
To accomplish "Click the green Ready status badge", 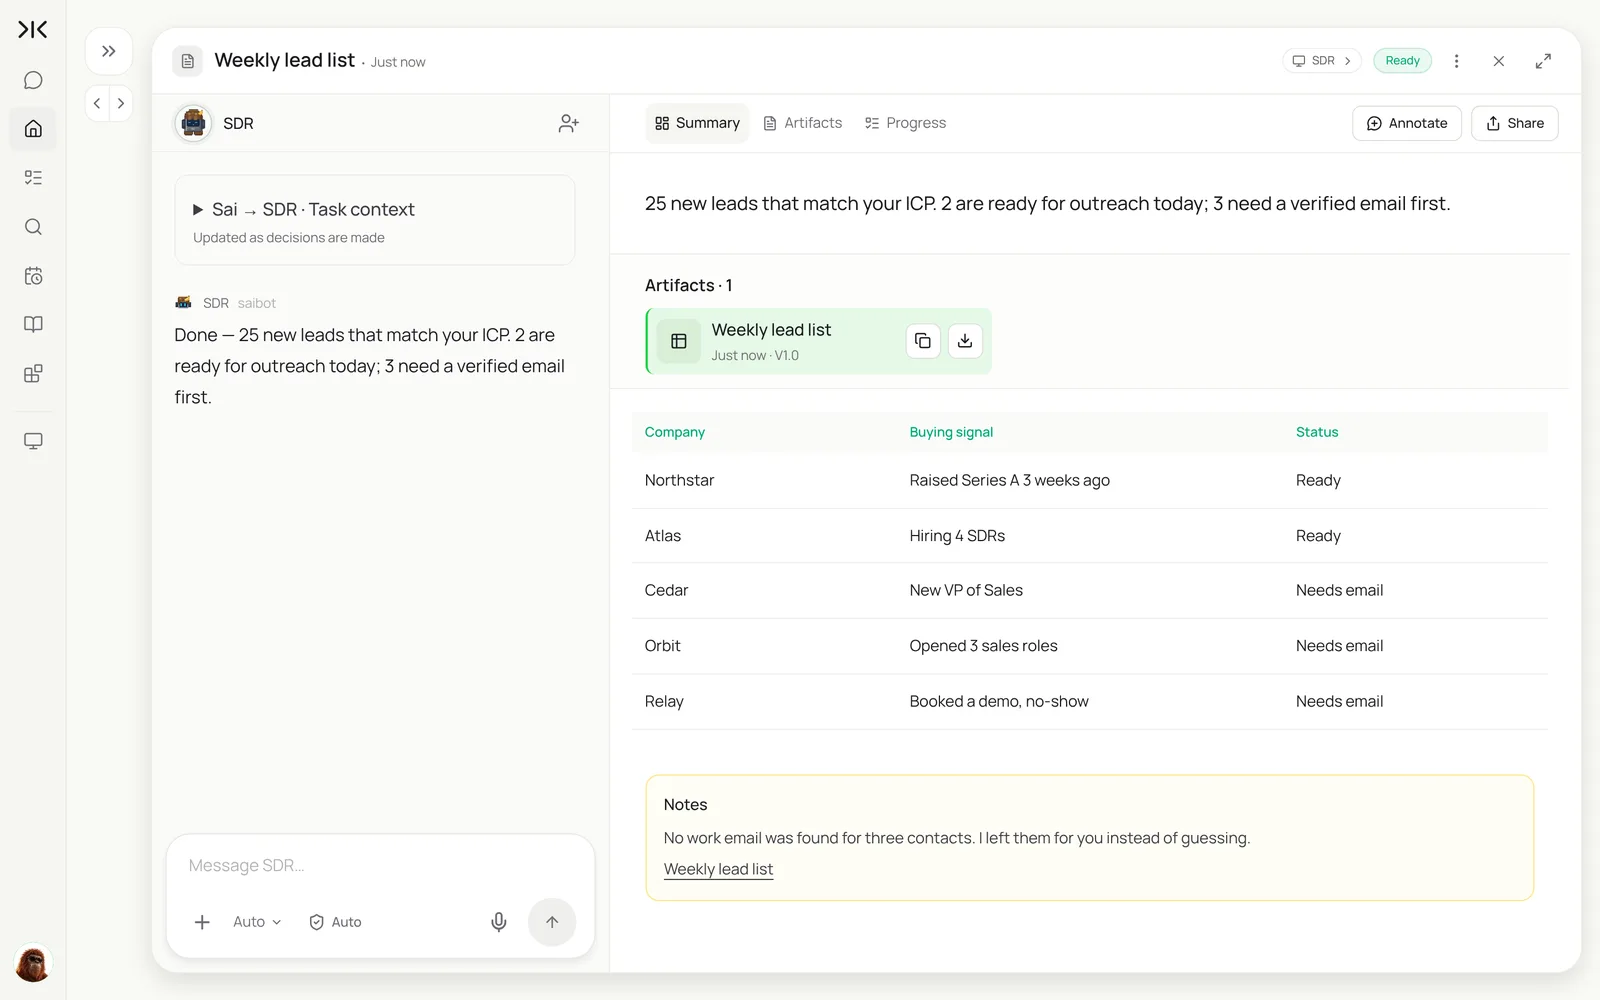I will point(1402,61).
